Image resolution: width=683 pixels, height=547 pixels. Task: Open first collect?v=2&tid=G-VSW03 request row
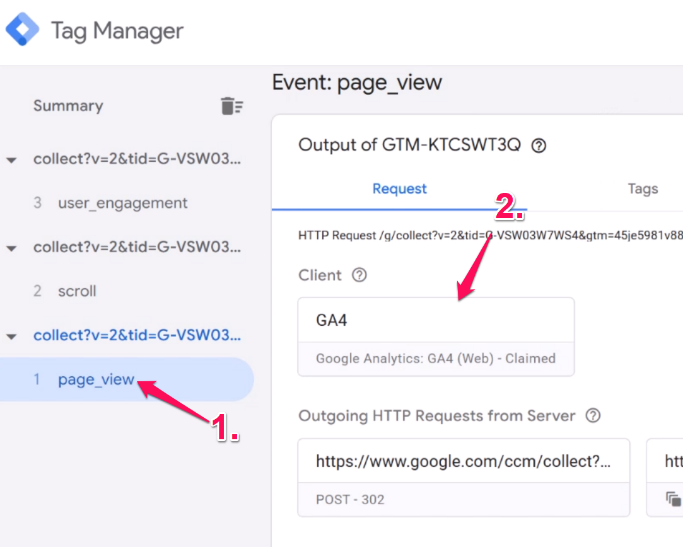pyautogui.click(x=137, y=159)
